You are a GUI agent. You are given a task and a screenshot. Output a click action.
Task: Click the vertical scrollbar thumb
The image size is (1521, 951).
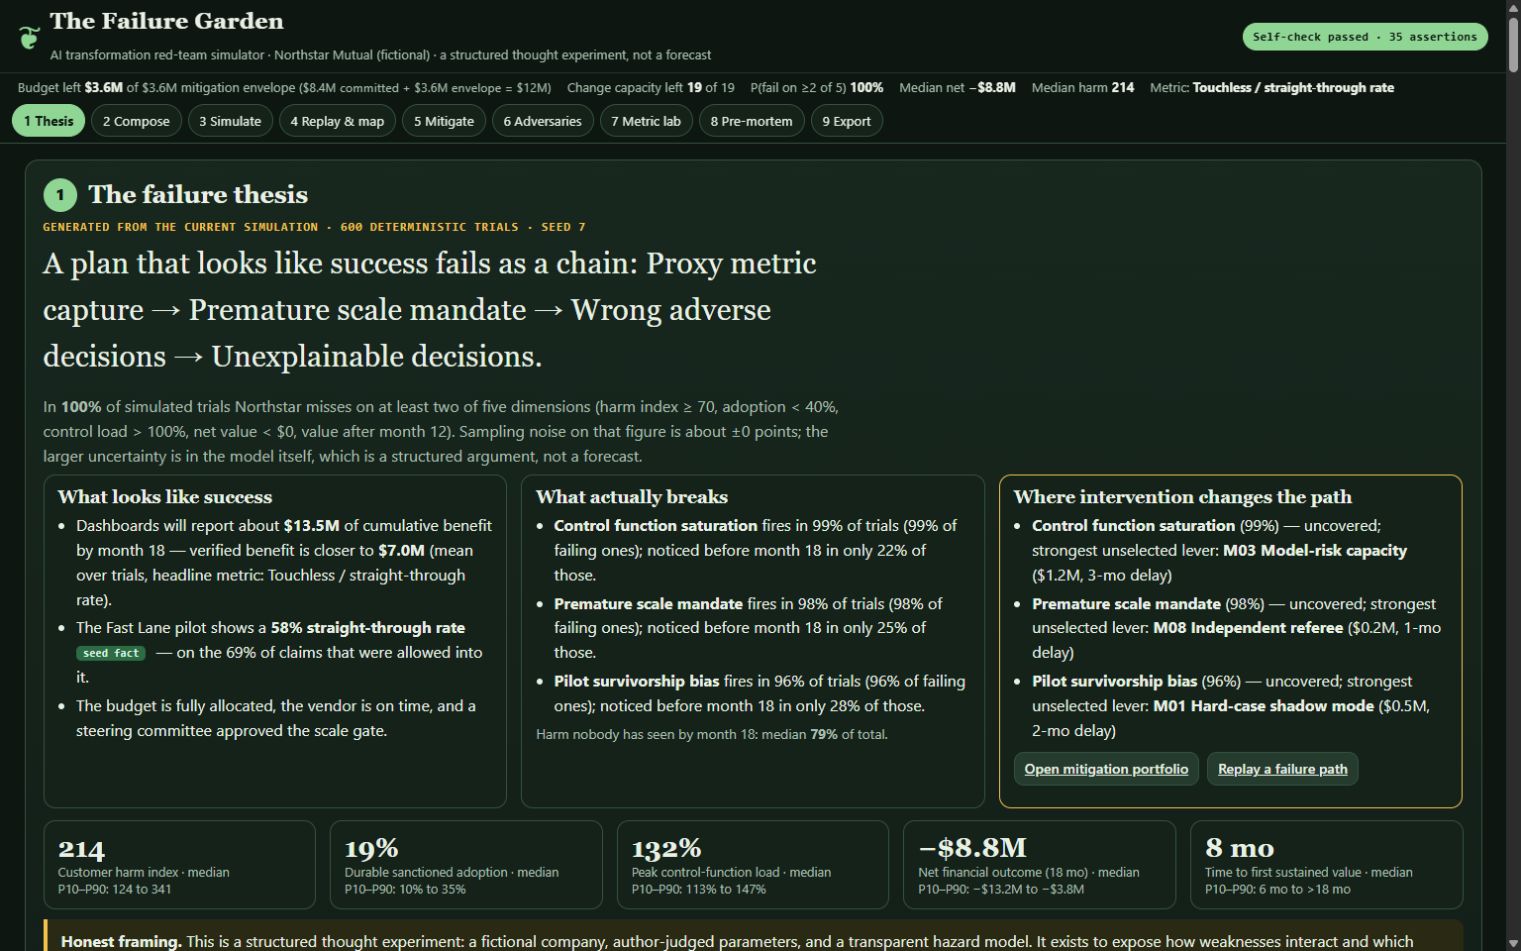tap(1513, 45)
